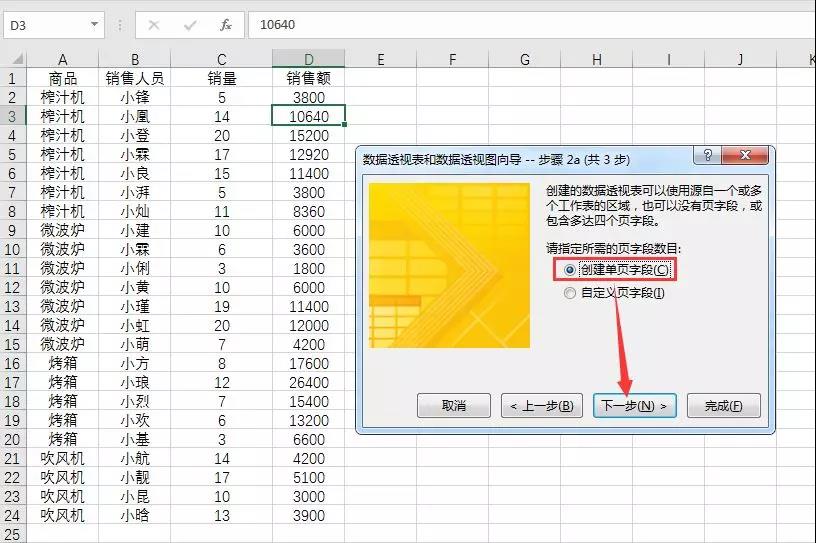Click header cell 销售人员

click(134, 78)
